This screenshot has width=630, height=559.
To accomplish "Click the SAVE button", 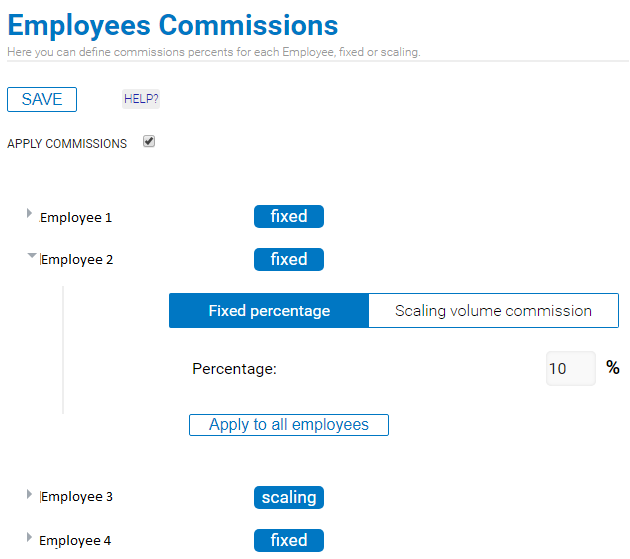I will tap(42, 99).
